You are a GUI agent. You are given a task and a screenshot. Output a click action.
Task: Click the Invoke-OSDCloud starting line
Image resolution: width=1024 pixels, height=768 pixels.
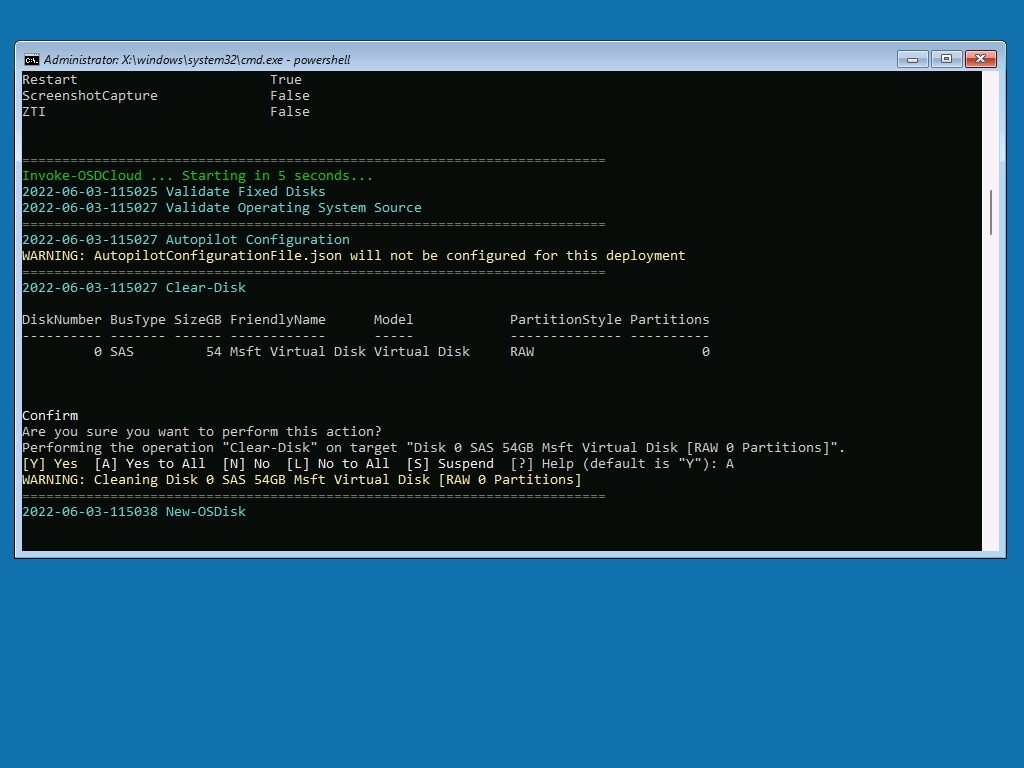click(197, 176)
